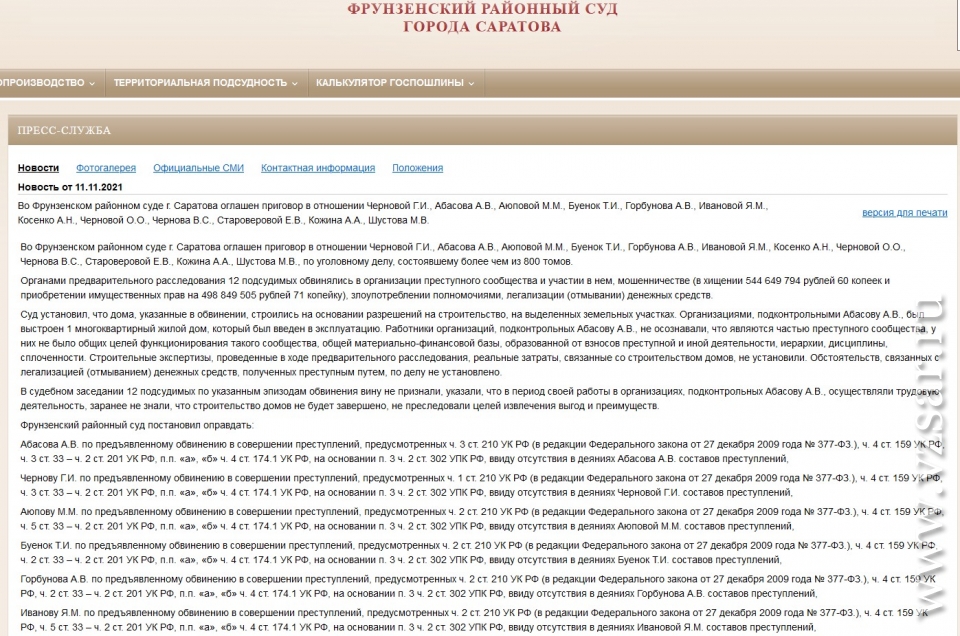The image size is (960, 636).
Task: Click the acquittal paragraph starting 'Буенок Т.И. по предъявленному'
Action: click(x=479, y=552)
